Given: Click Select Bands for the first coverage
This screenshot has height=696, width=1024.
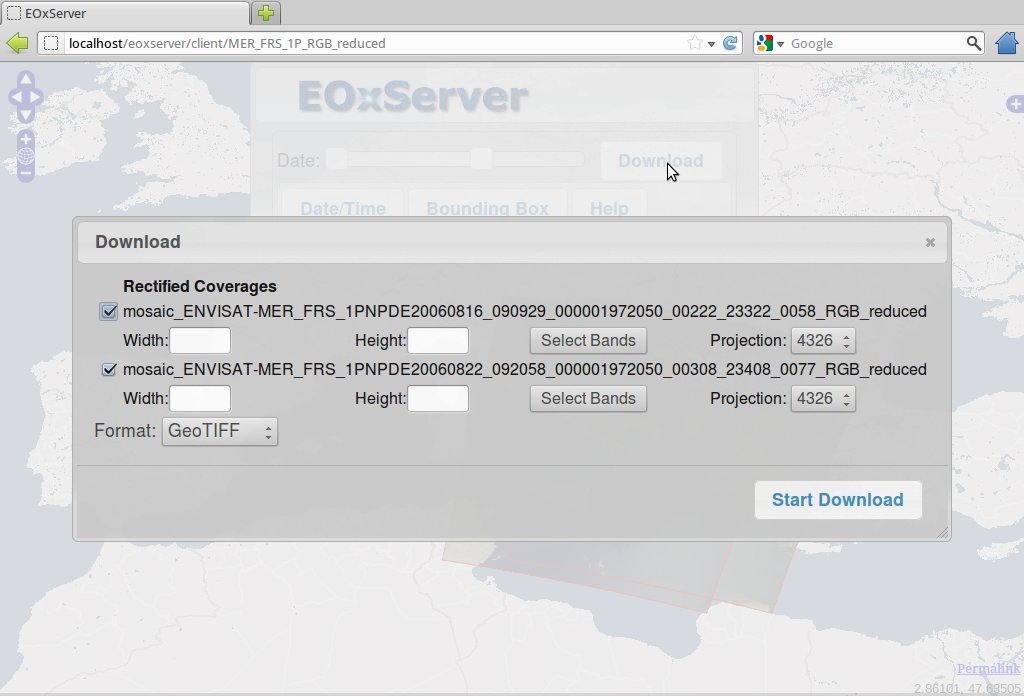Looking at the screenshot, I should [588, 341].
